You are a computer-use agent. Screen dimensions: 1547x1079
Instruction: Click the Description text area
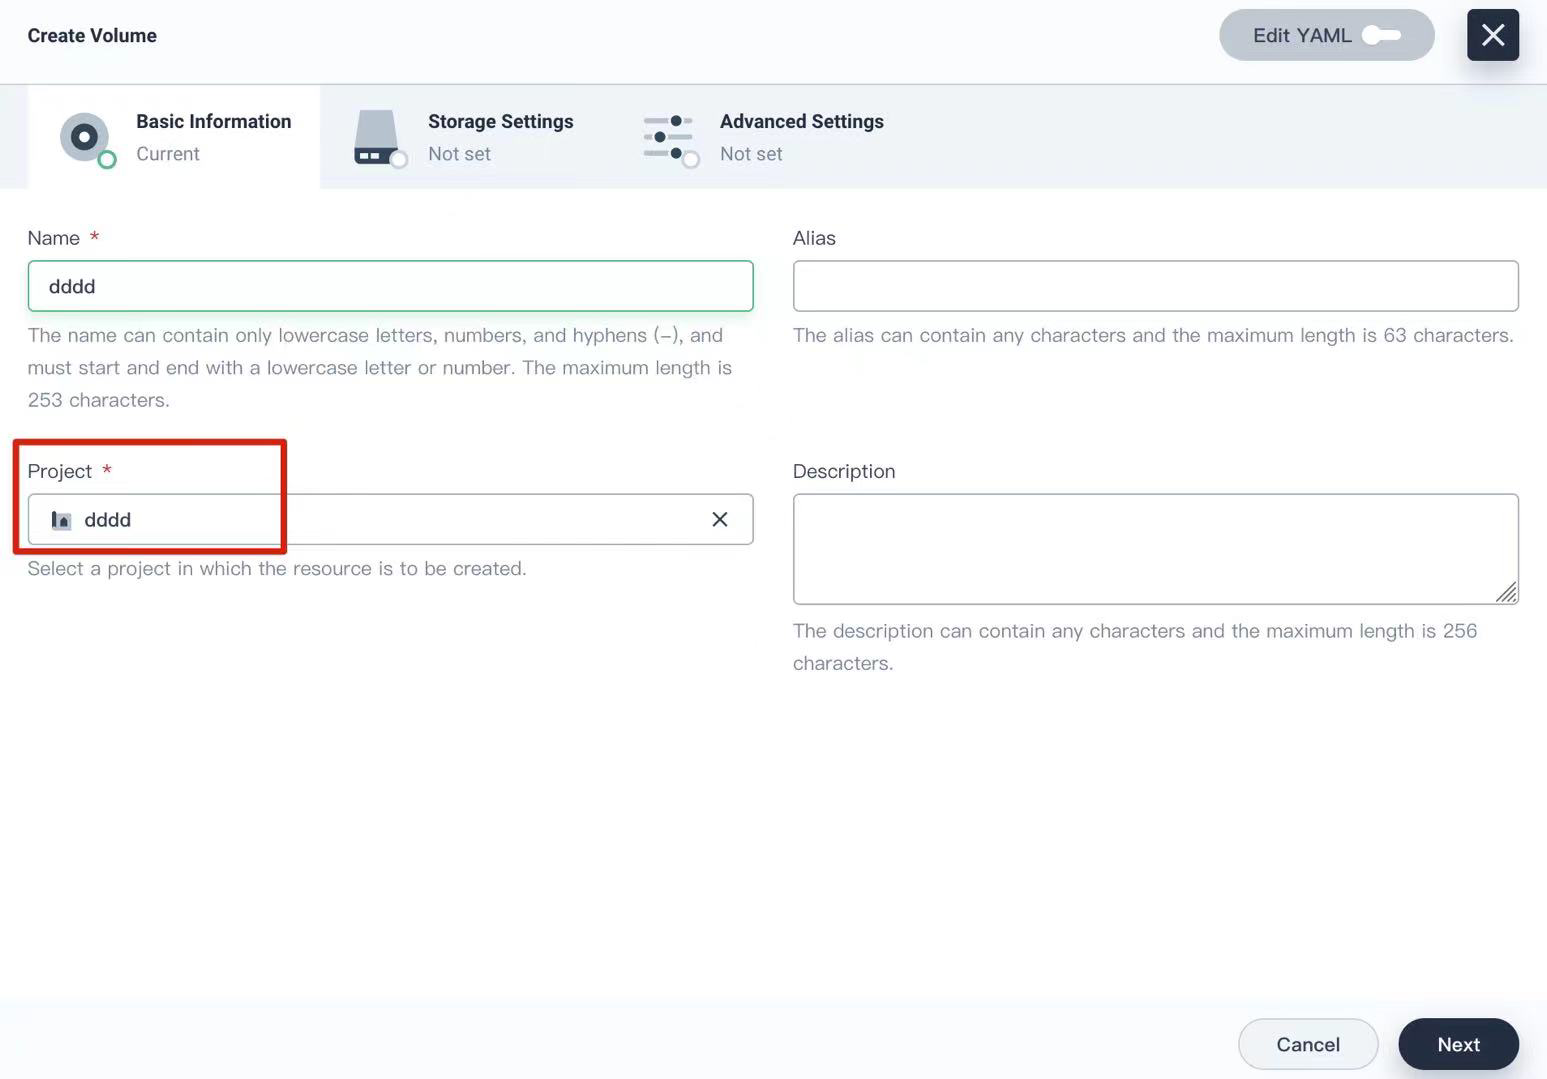pyautogui.click(x=1155, y=548)
